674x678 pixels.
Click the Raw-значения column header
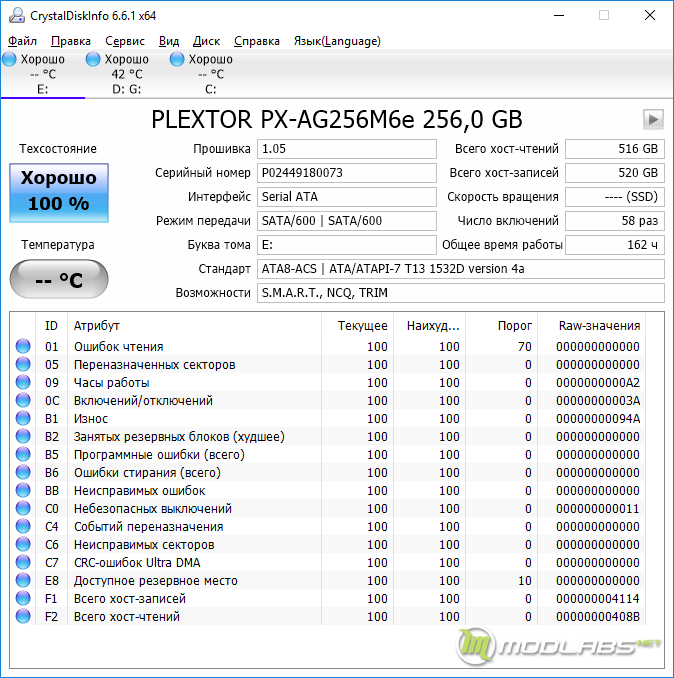(591, 326)
